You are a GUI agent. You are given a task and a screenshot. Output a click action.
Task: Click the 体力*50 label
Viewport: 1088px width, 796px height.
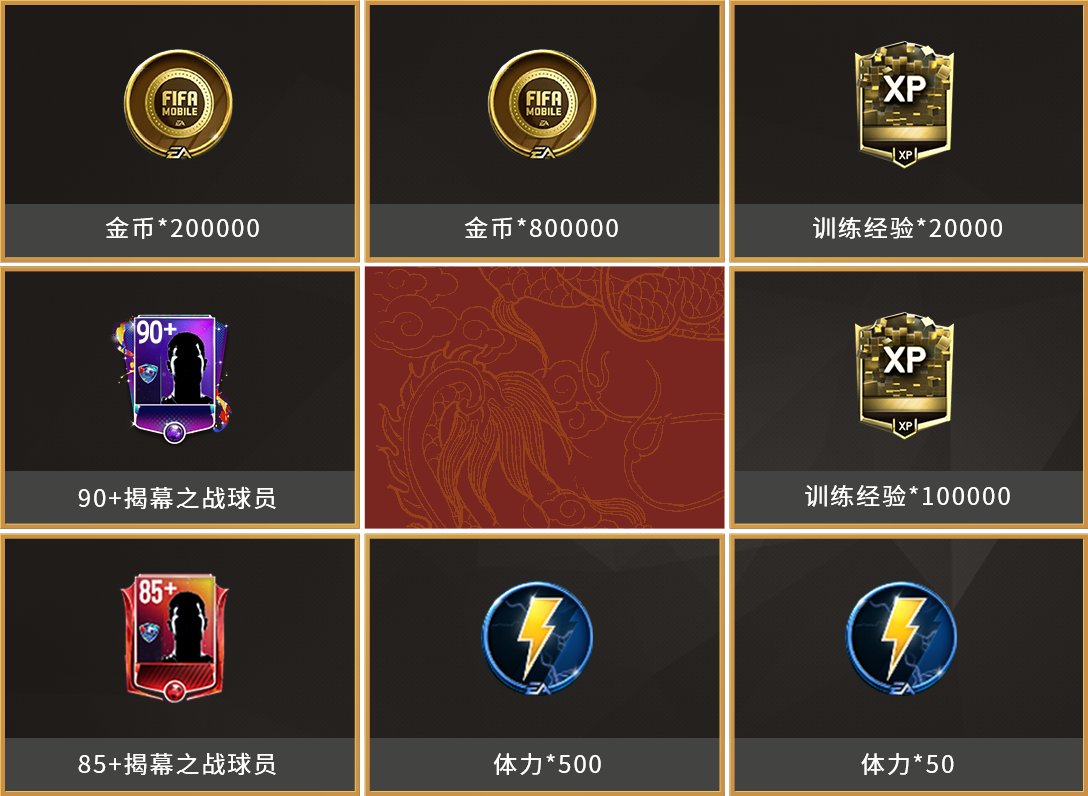[908, 764]
